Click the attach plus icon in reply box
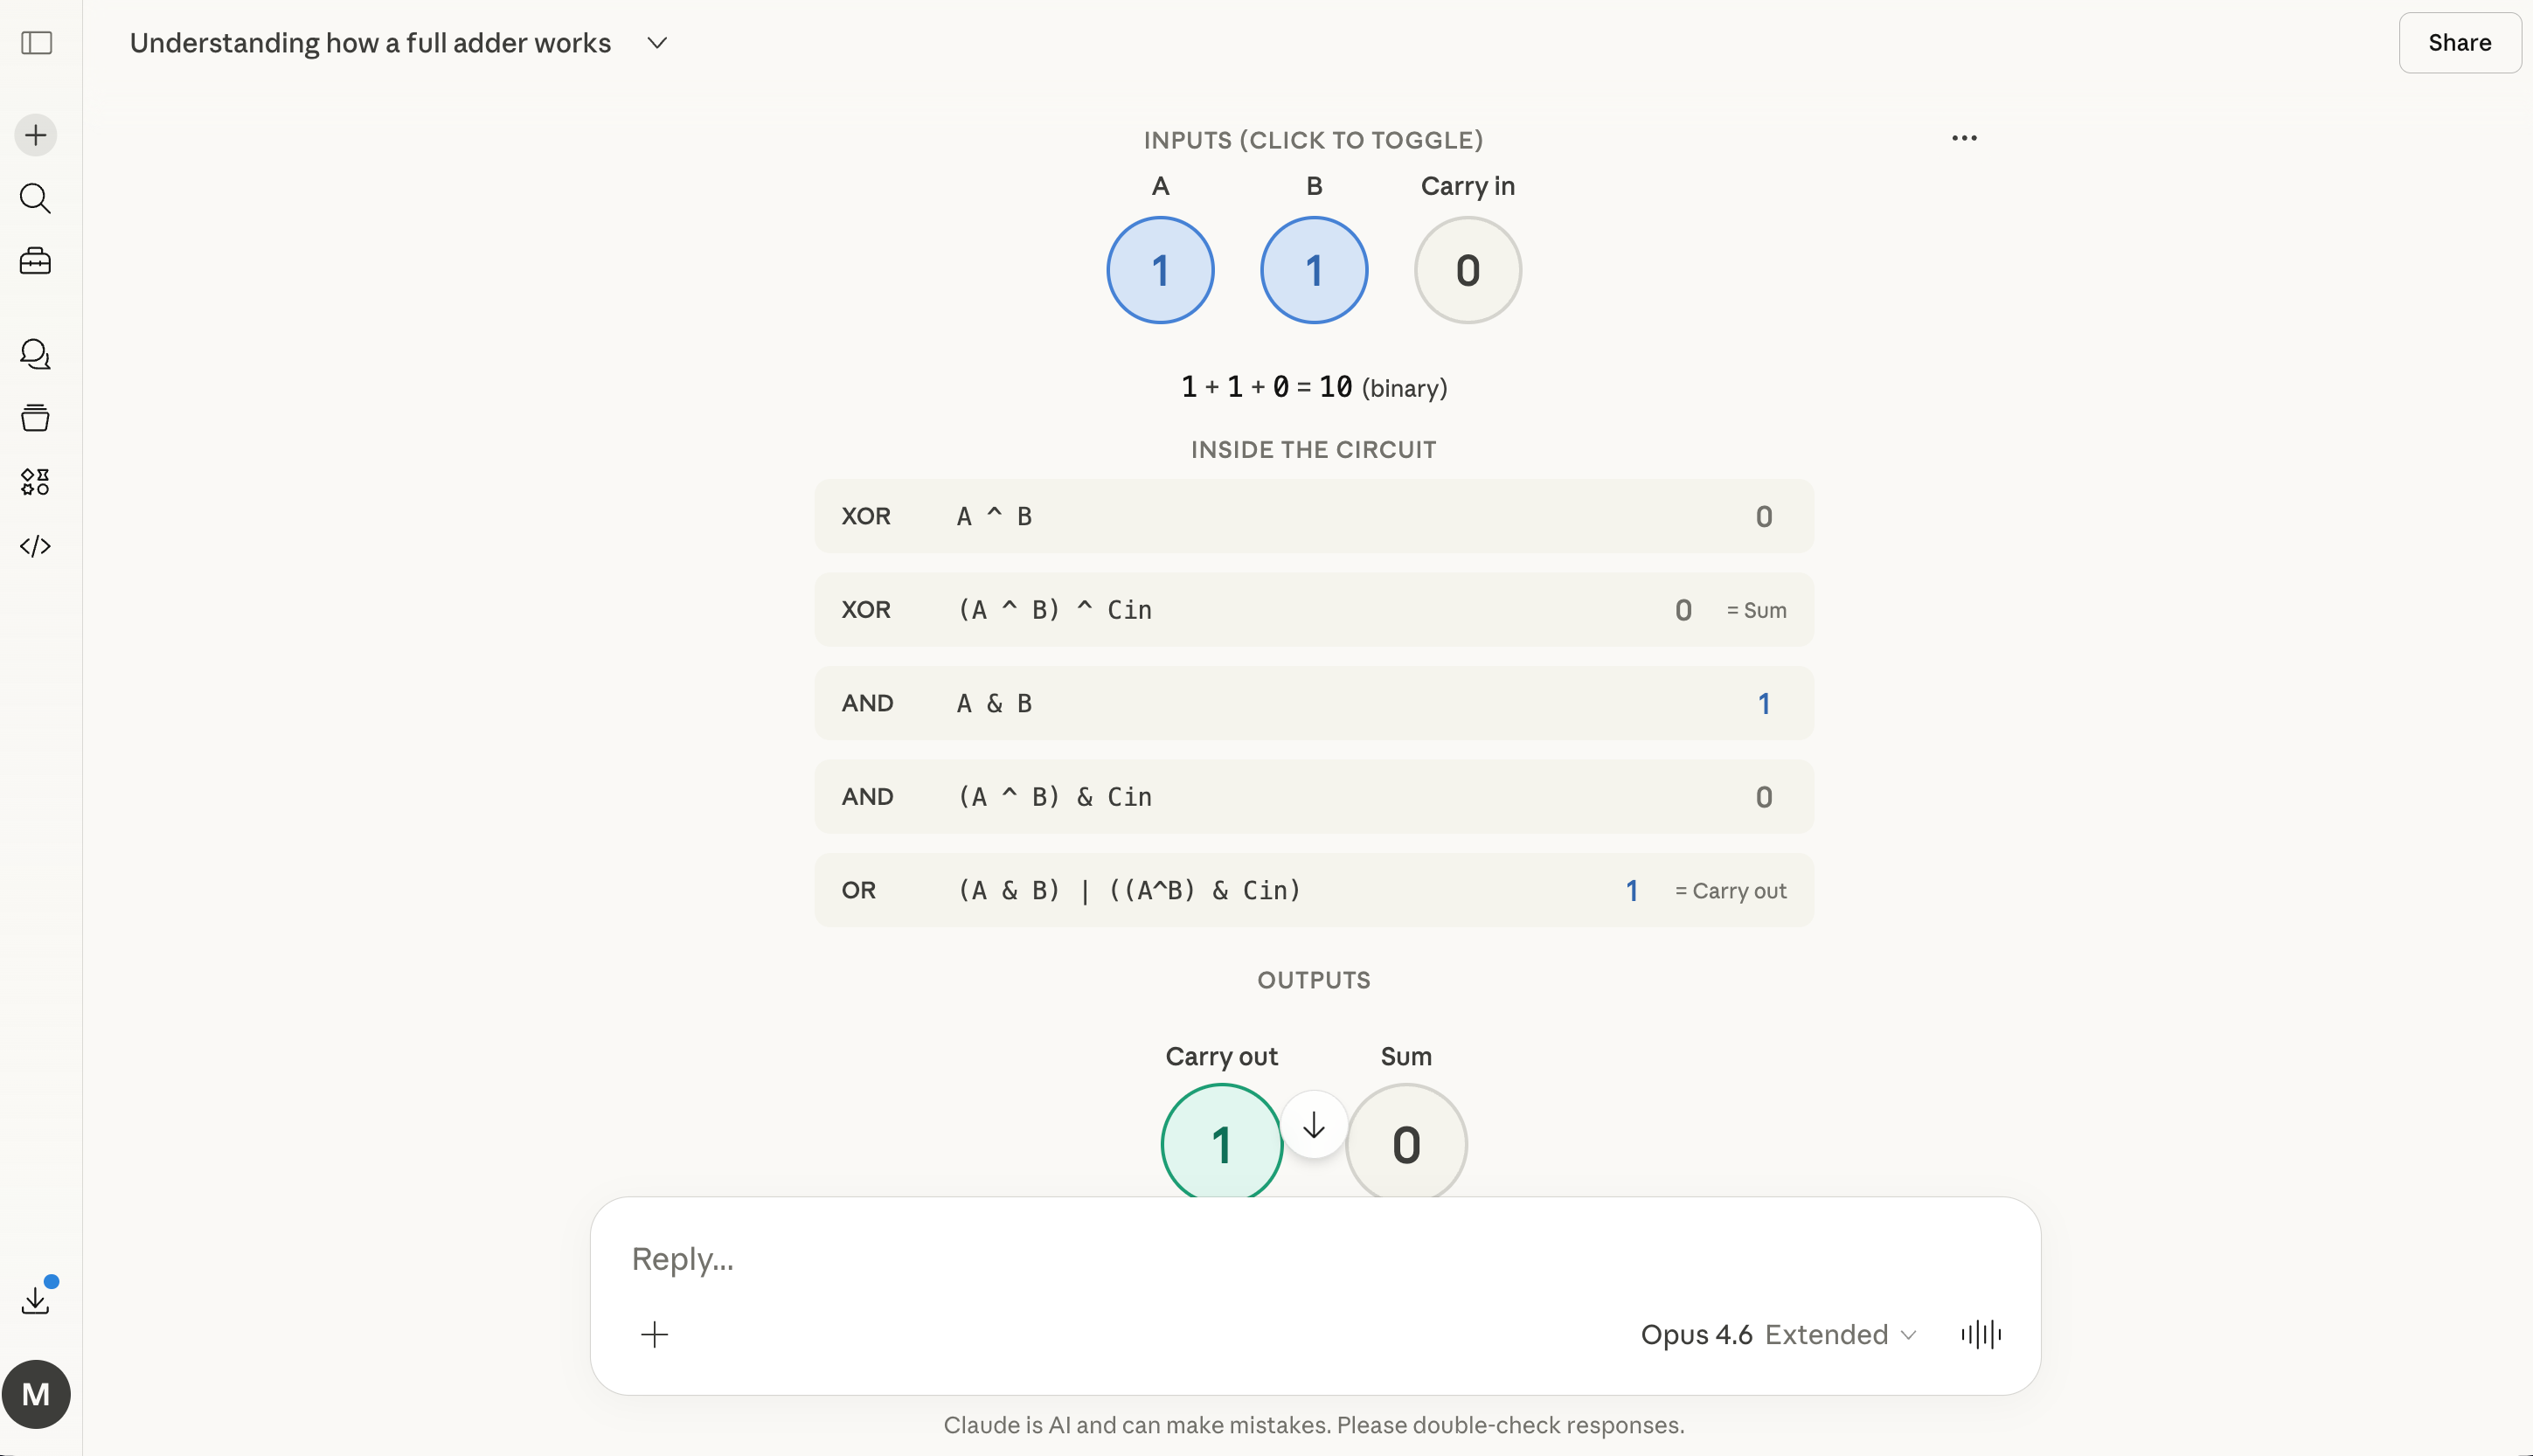Screen dimensions: 2533x1456 (655, 1334)
